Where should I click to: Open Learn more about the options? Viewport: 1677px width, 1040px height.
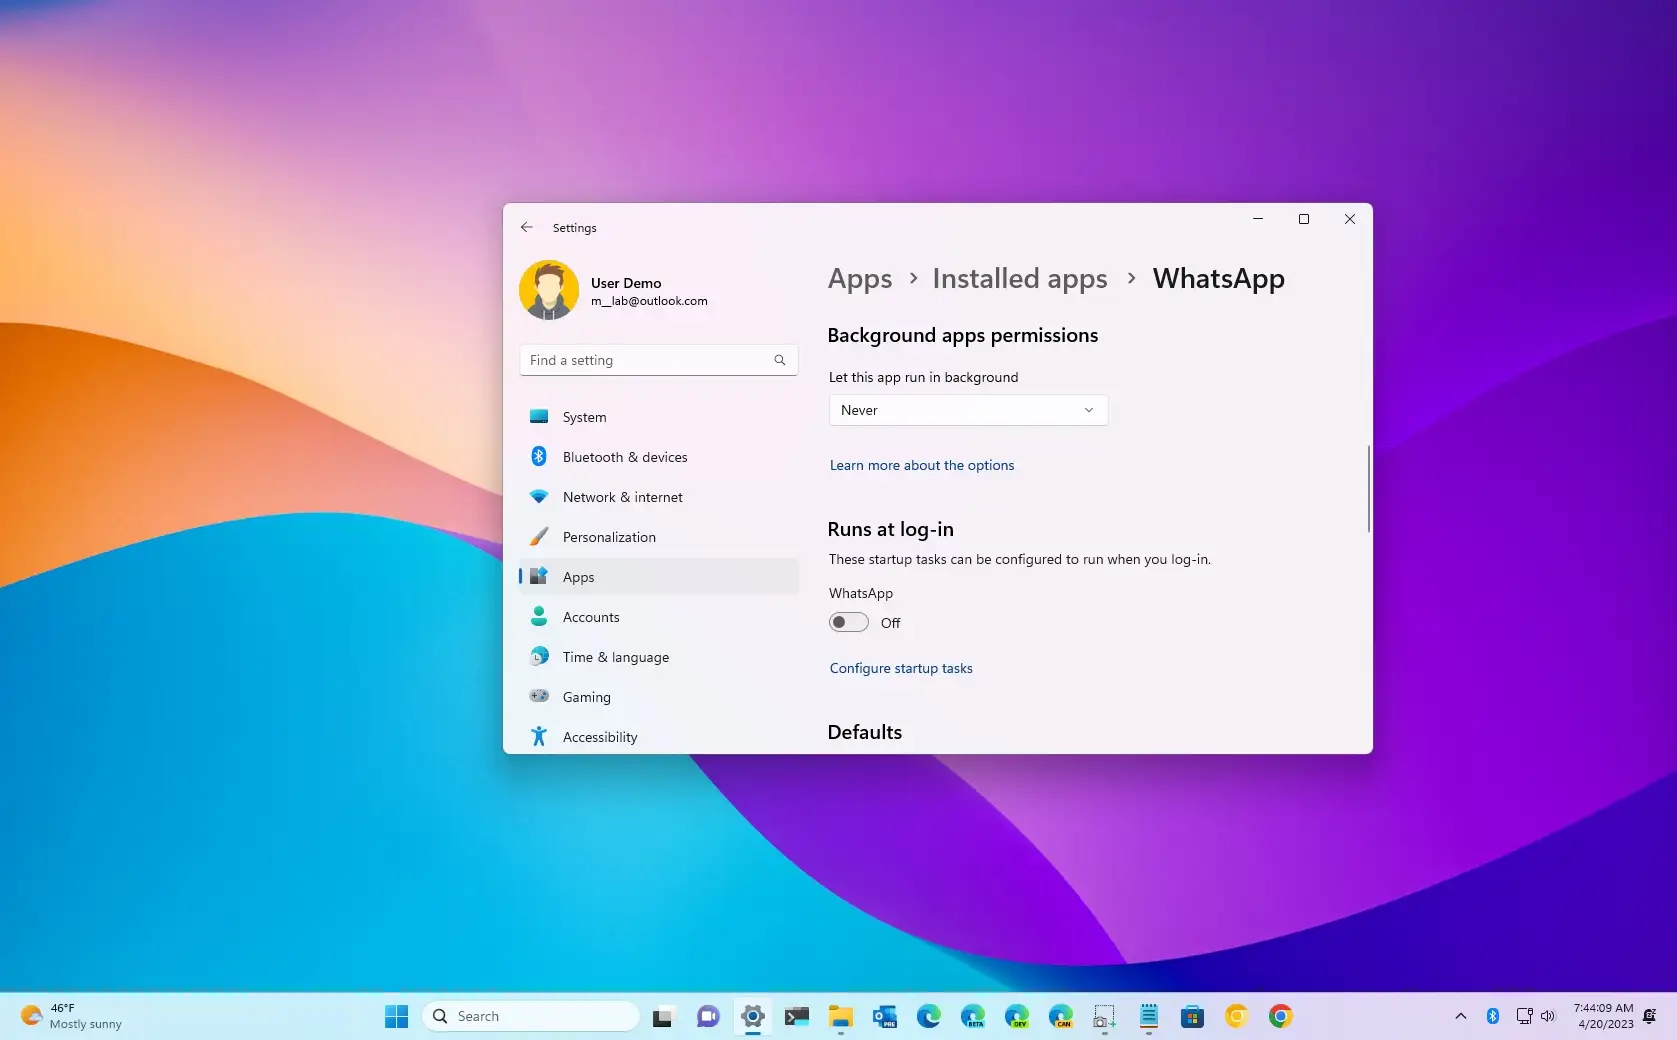pos(921,465)
